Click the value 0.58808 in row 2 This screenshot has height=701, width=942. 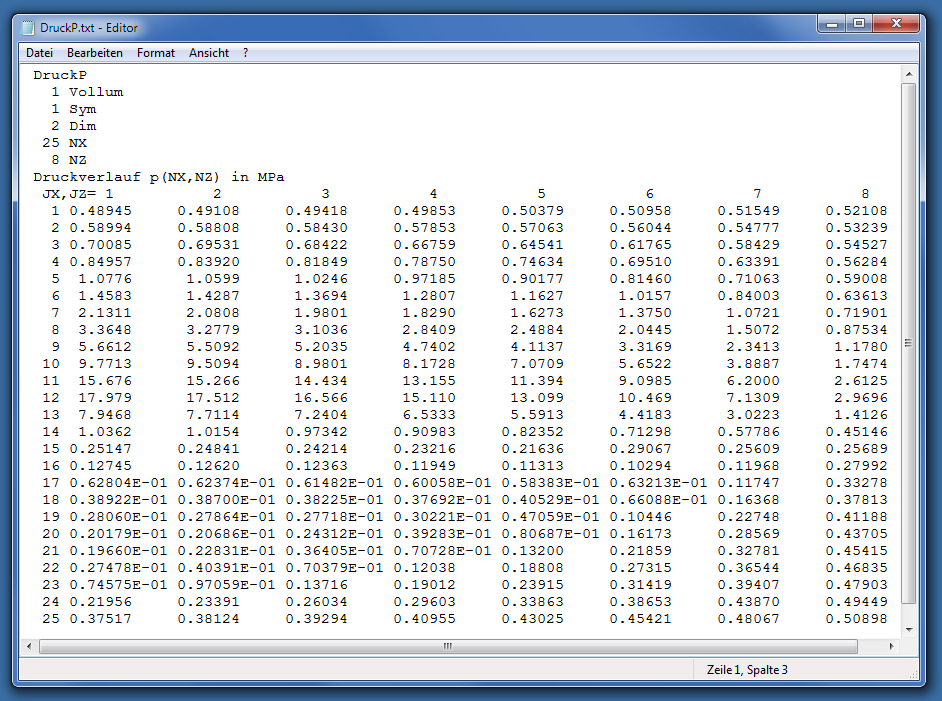click(x=208, y=228)
